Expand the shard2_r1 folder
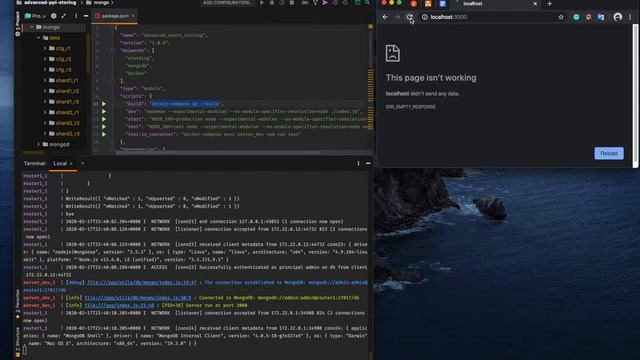The image size is (640, 360). [45, 112]
